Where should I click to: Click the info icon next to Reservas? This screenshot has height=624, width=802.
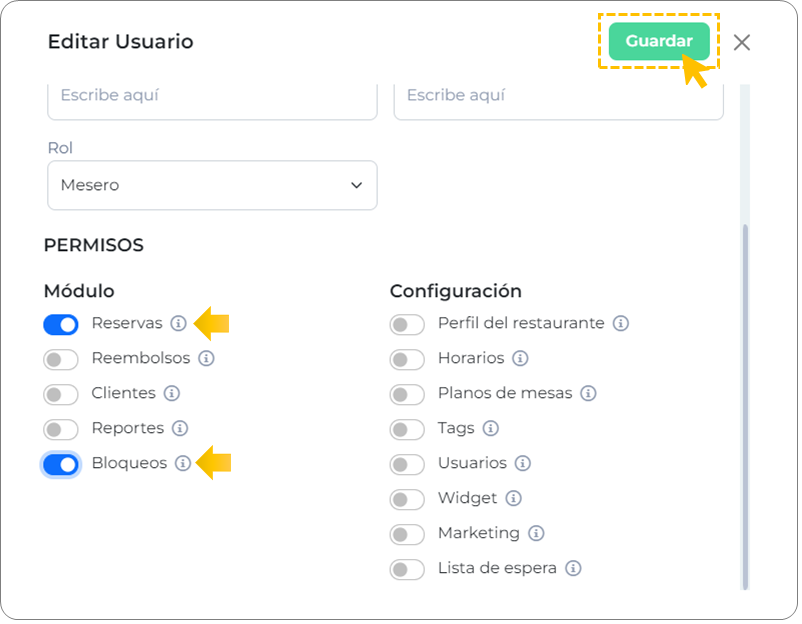click(178, 324)
